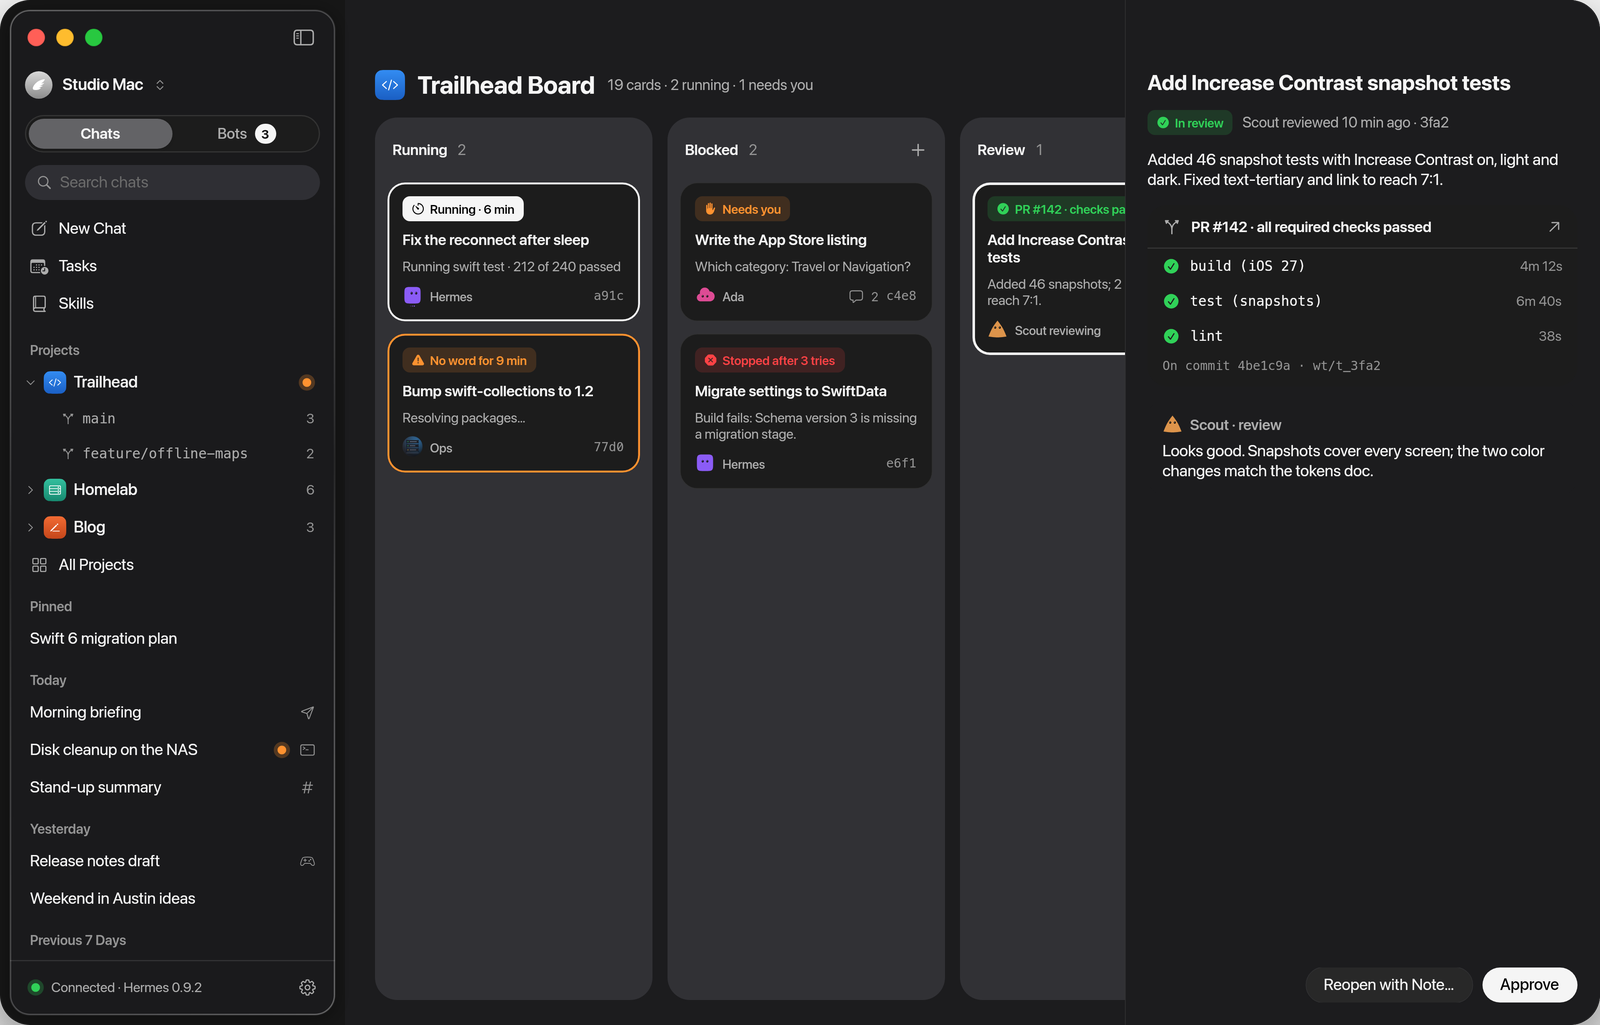Click Connected Hermes 0.9.2 status
Screen dimensions: 1600x1025
(x=116, y=988)
